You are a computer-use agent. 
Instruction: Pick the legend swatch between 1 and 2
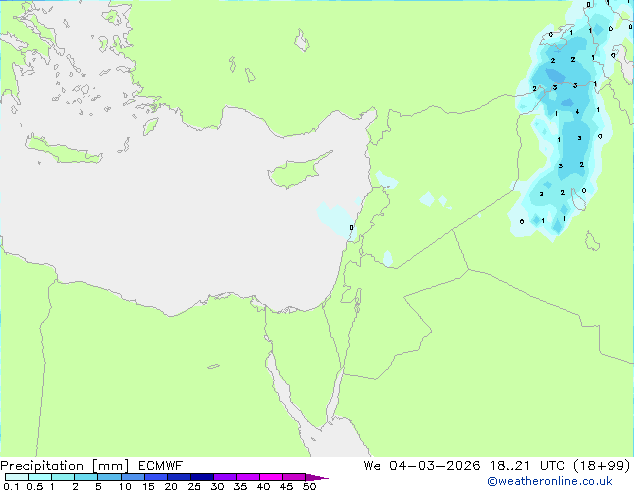tap(63, 477)
